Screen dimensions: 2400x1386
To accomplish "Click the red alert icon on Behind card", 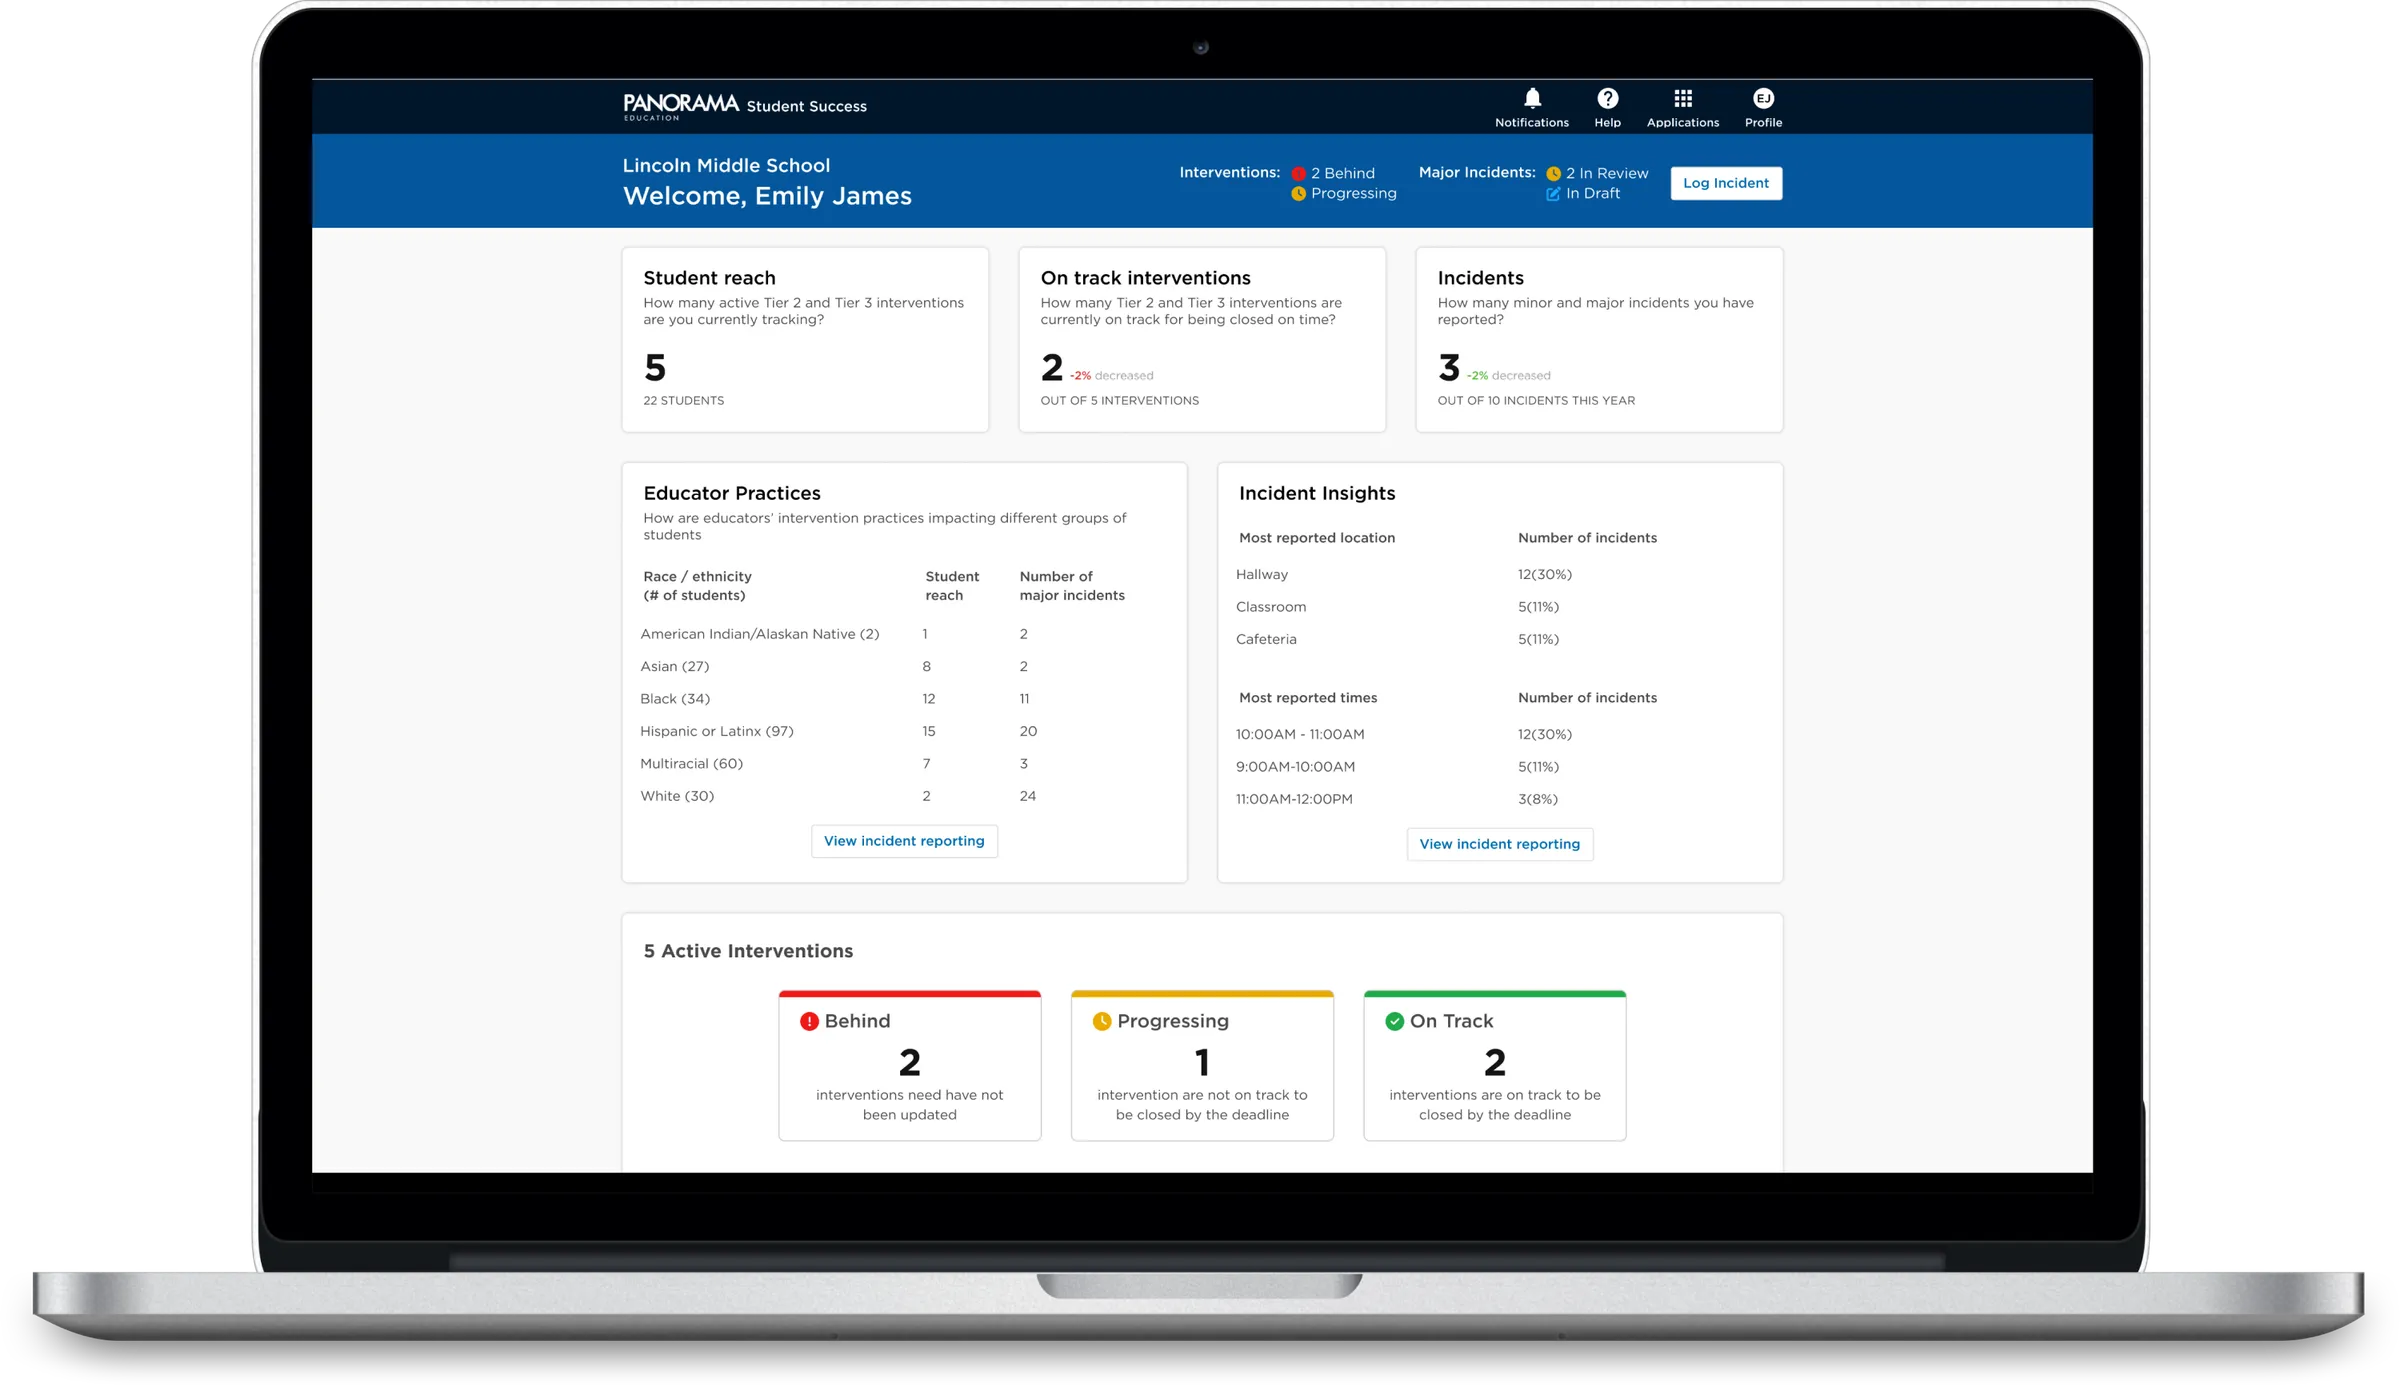I will (809, 1021).
